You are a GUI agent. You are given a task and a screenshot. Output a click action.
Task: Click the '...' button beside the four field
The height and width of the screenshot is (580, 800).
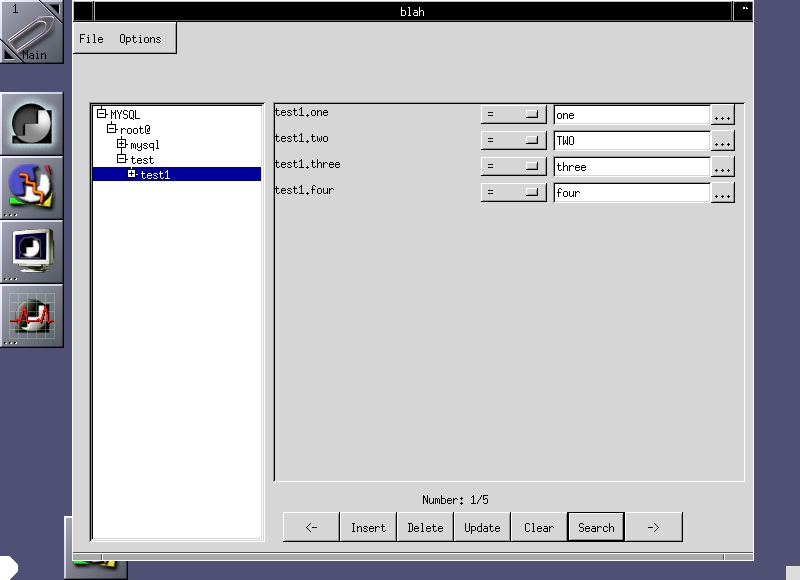click(x=722, y=193)
